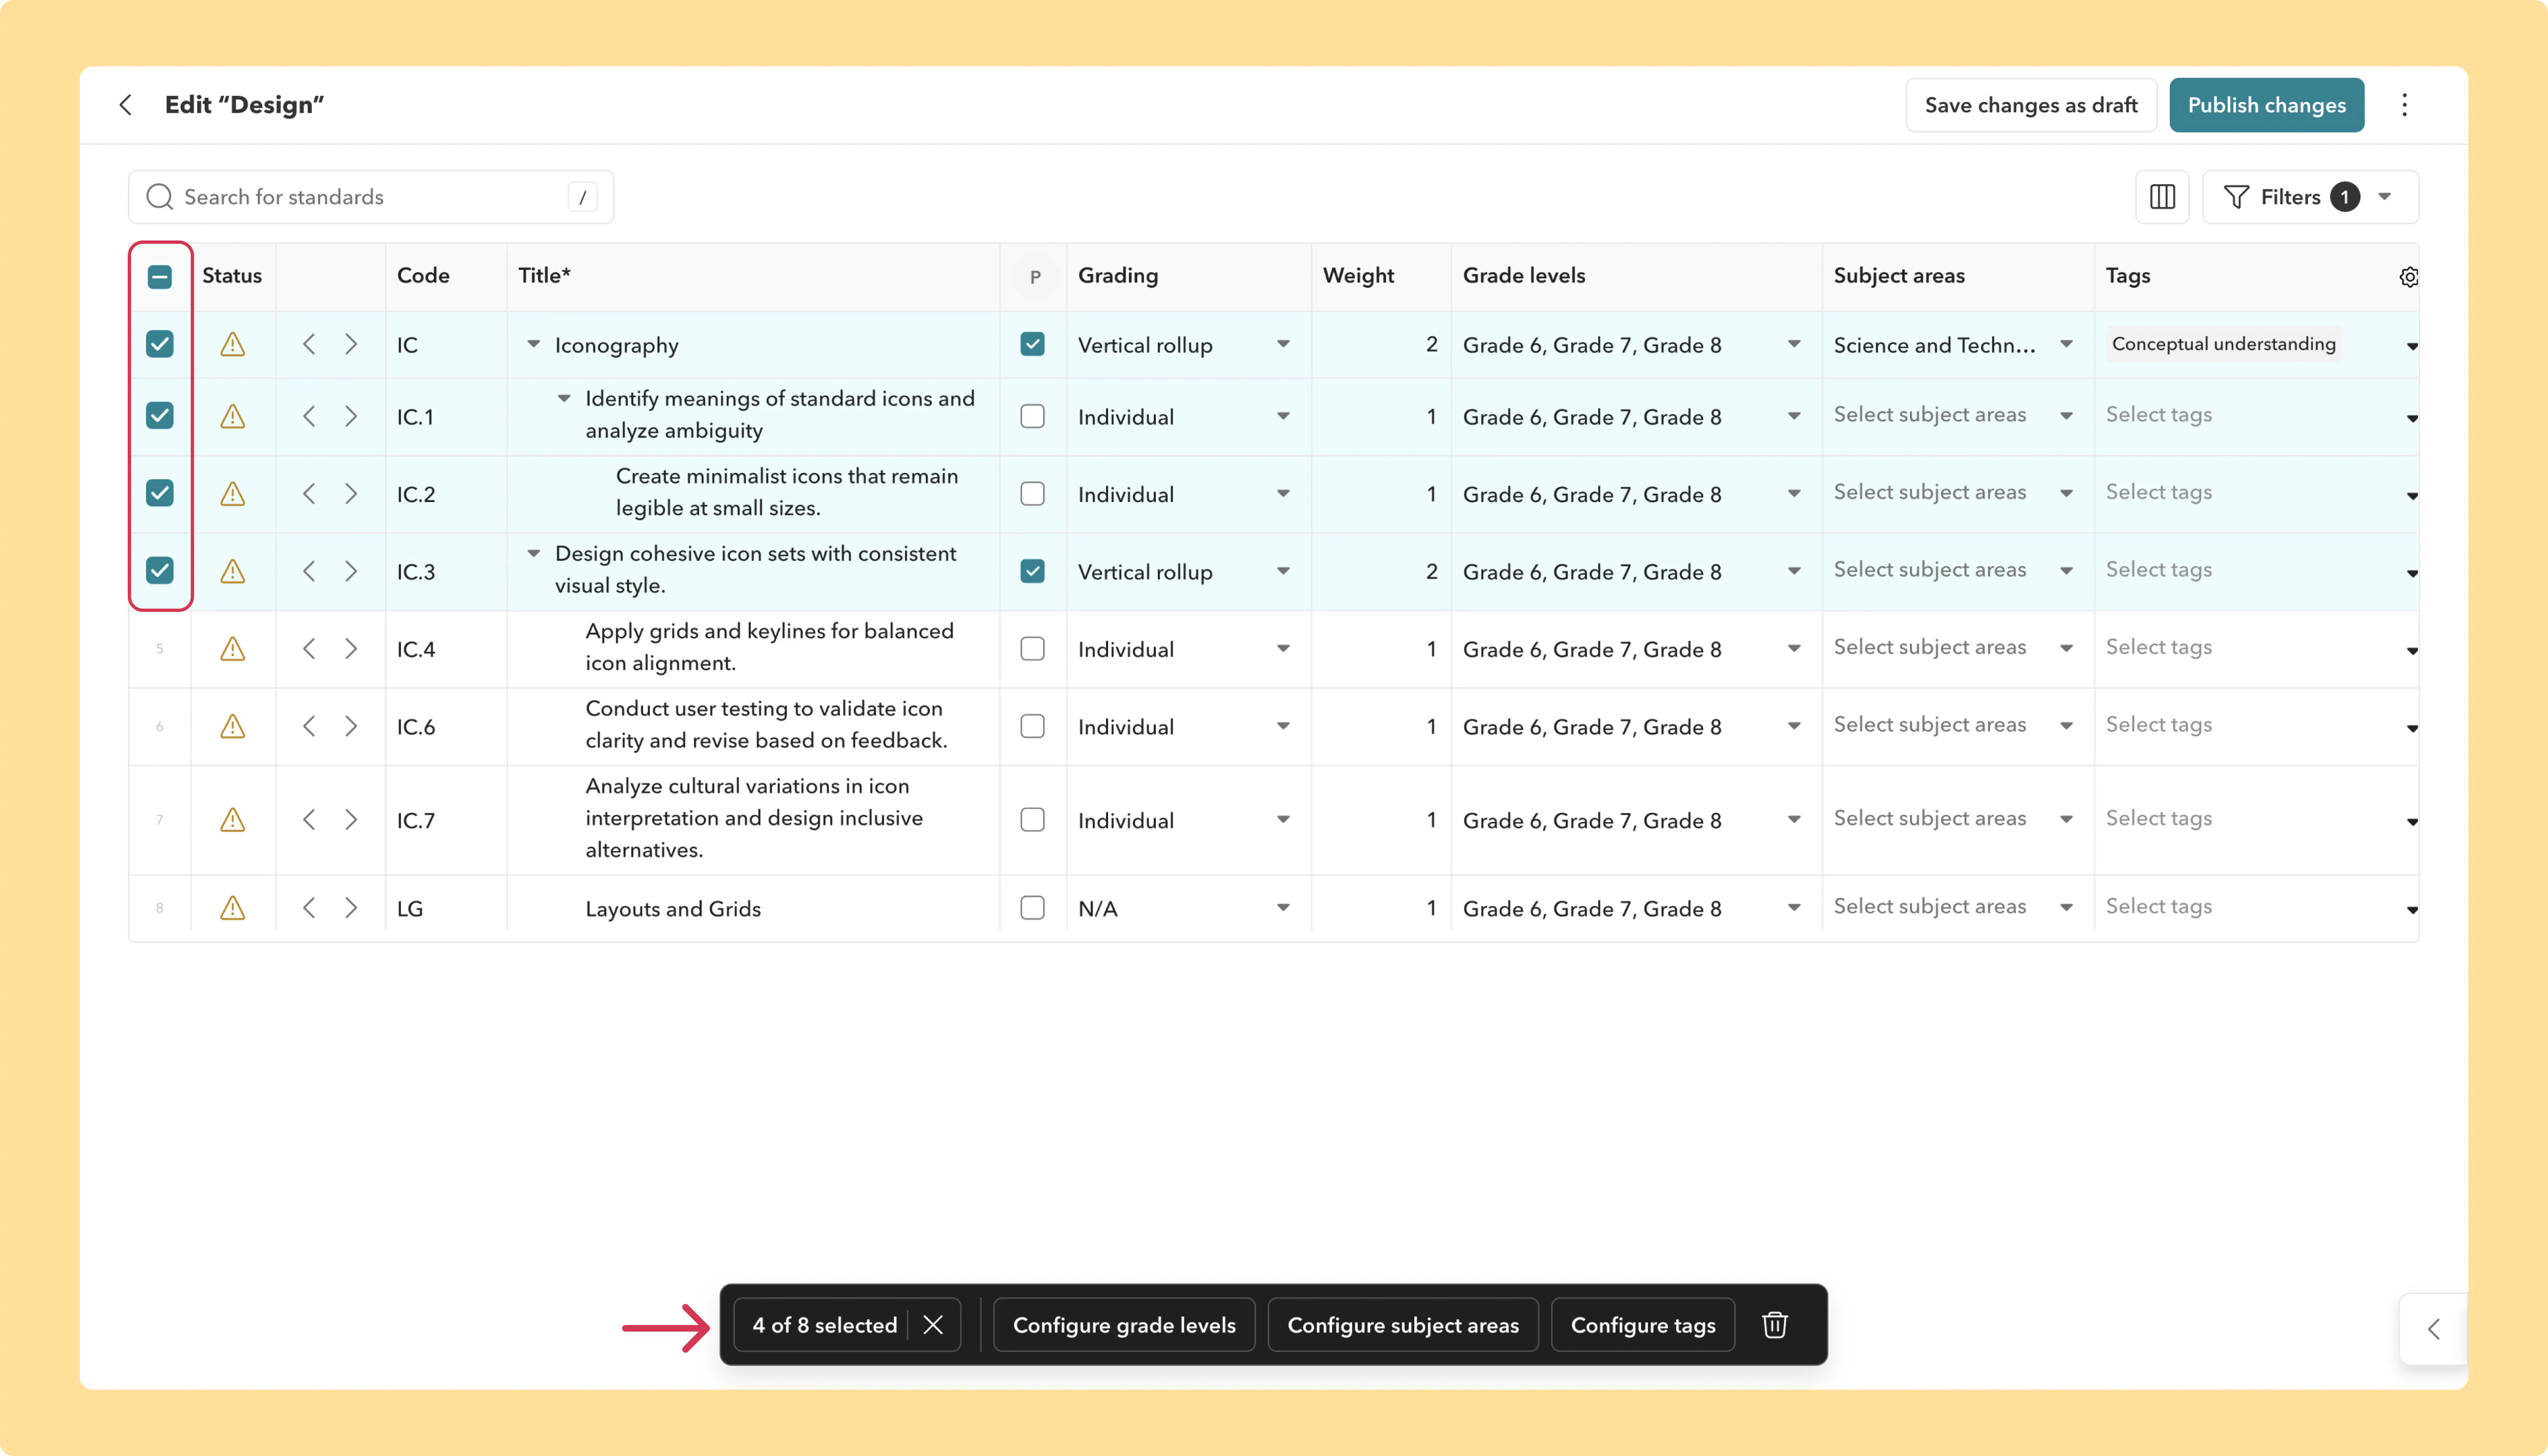
Task: Click the Status column header
Action: pos(232,276)
